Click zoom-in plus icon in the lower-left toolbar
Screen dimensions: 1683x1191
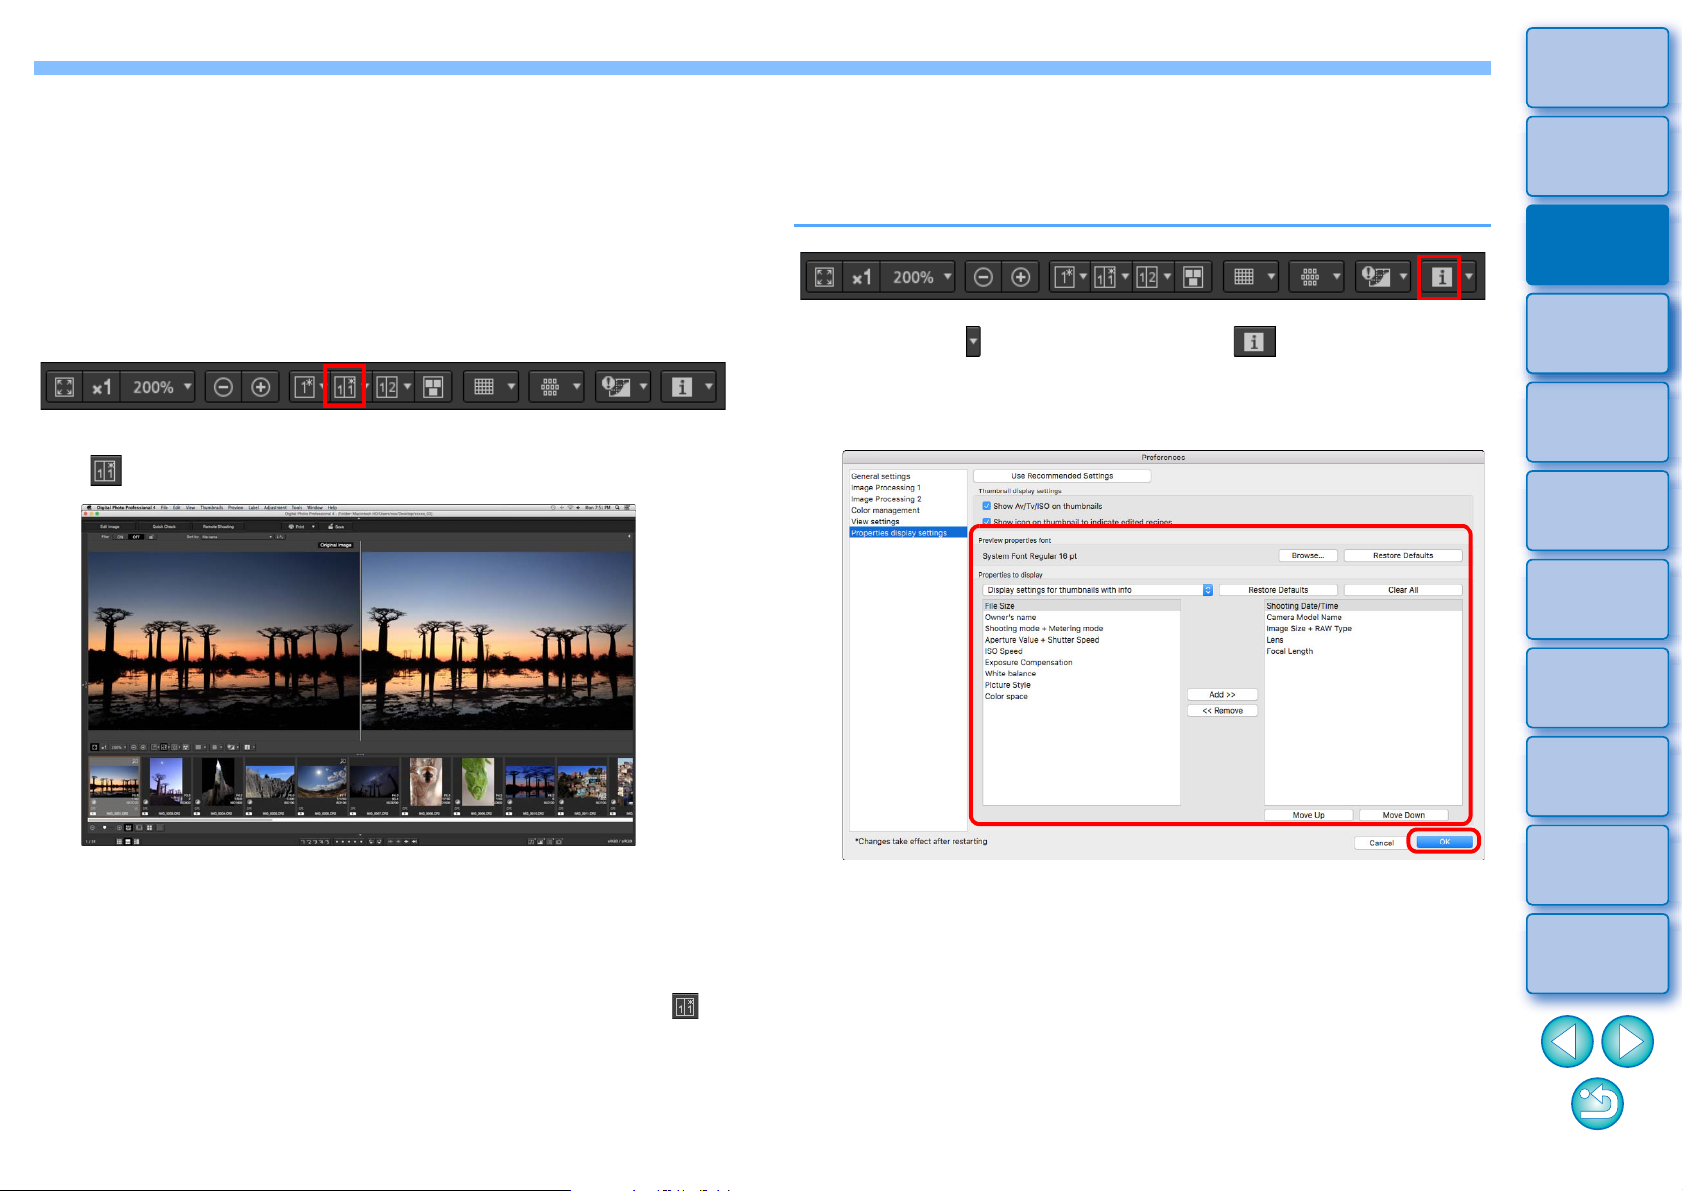260,387
